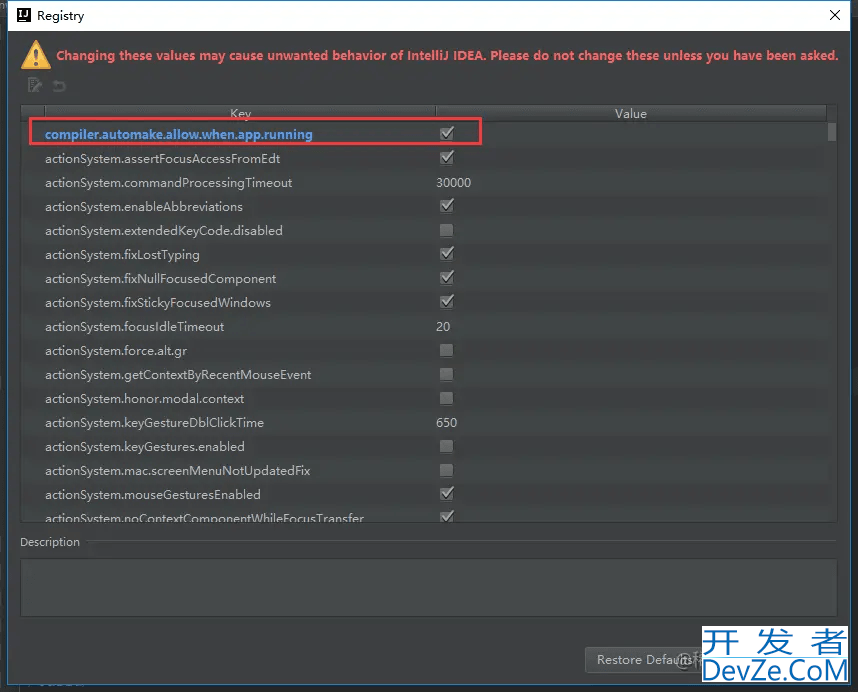Viewport: 858px width, 692px height.
Task: Click the registry table vertical scrollbar thumb
Action: coord(832,132)
